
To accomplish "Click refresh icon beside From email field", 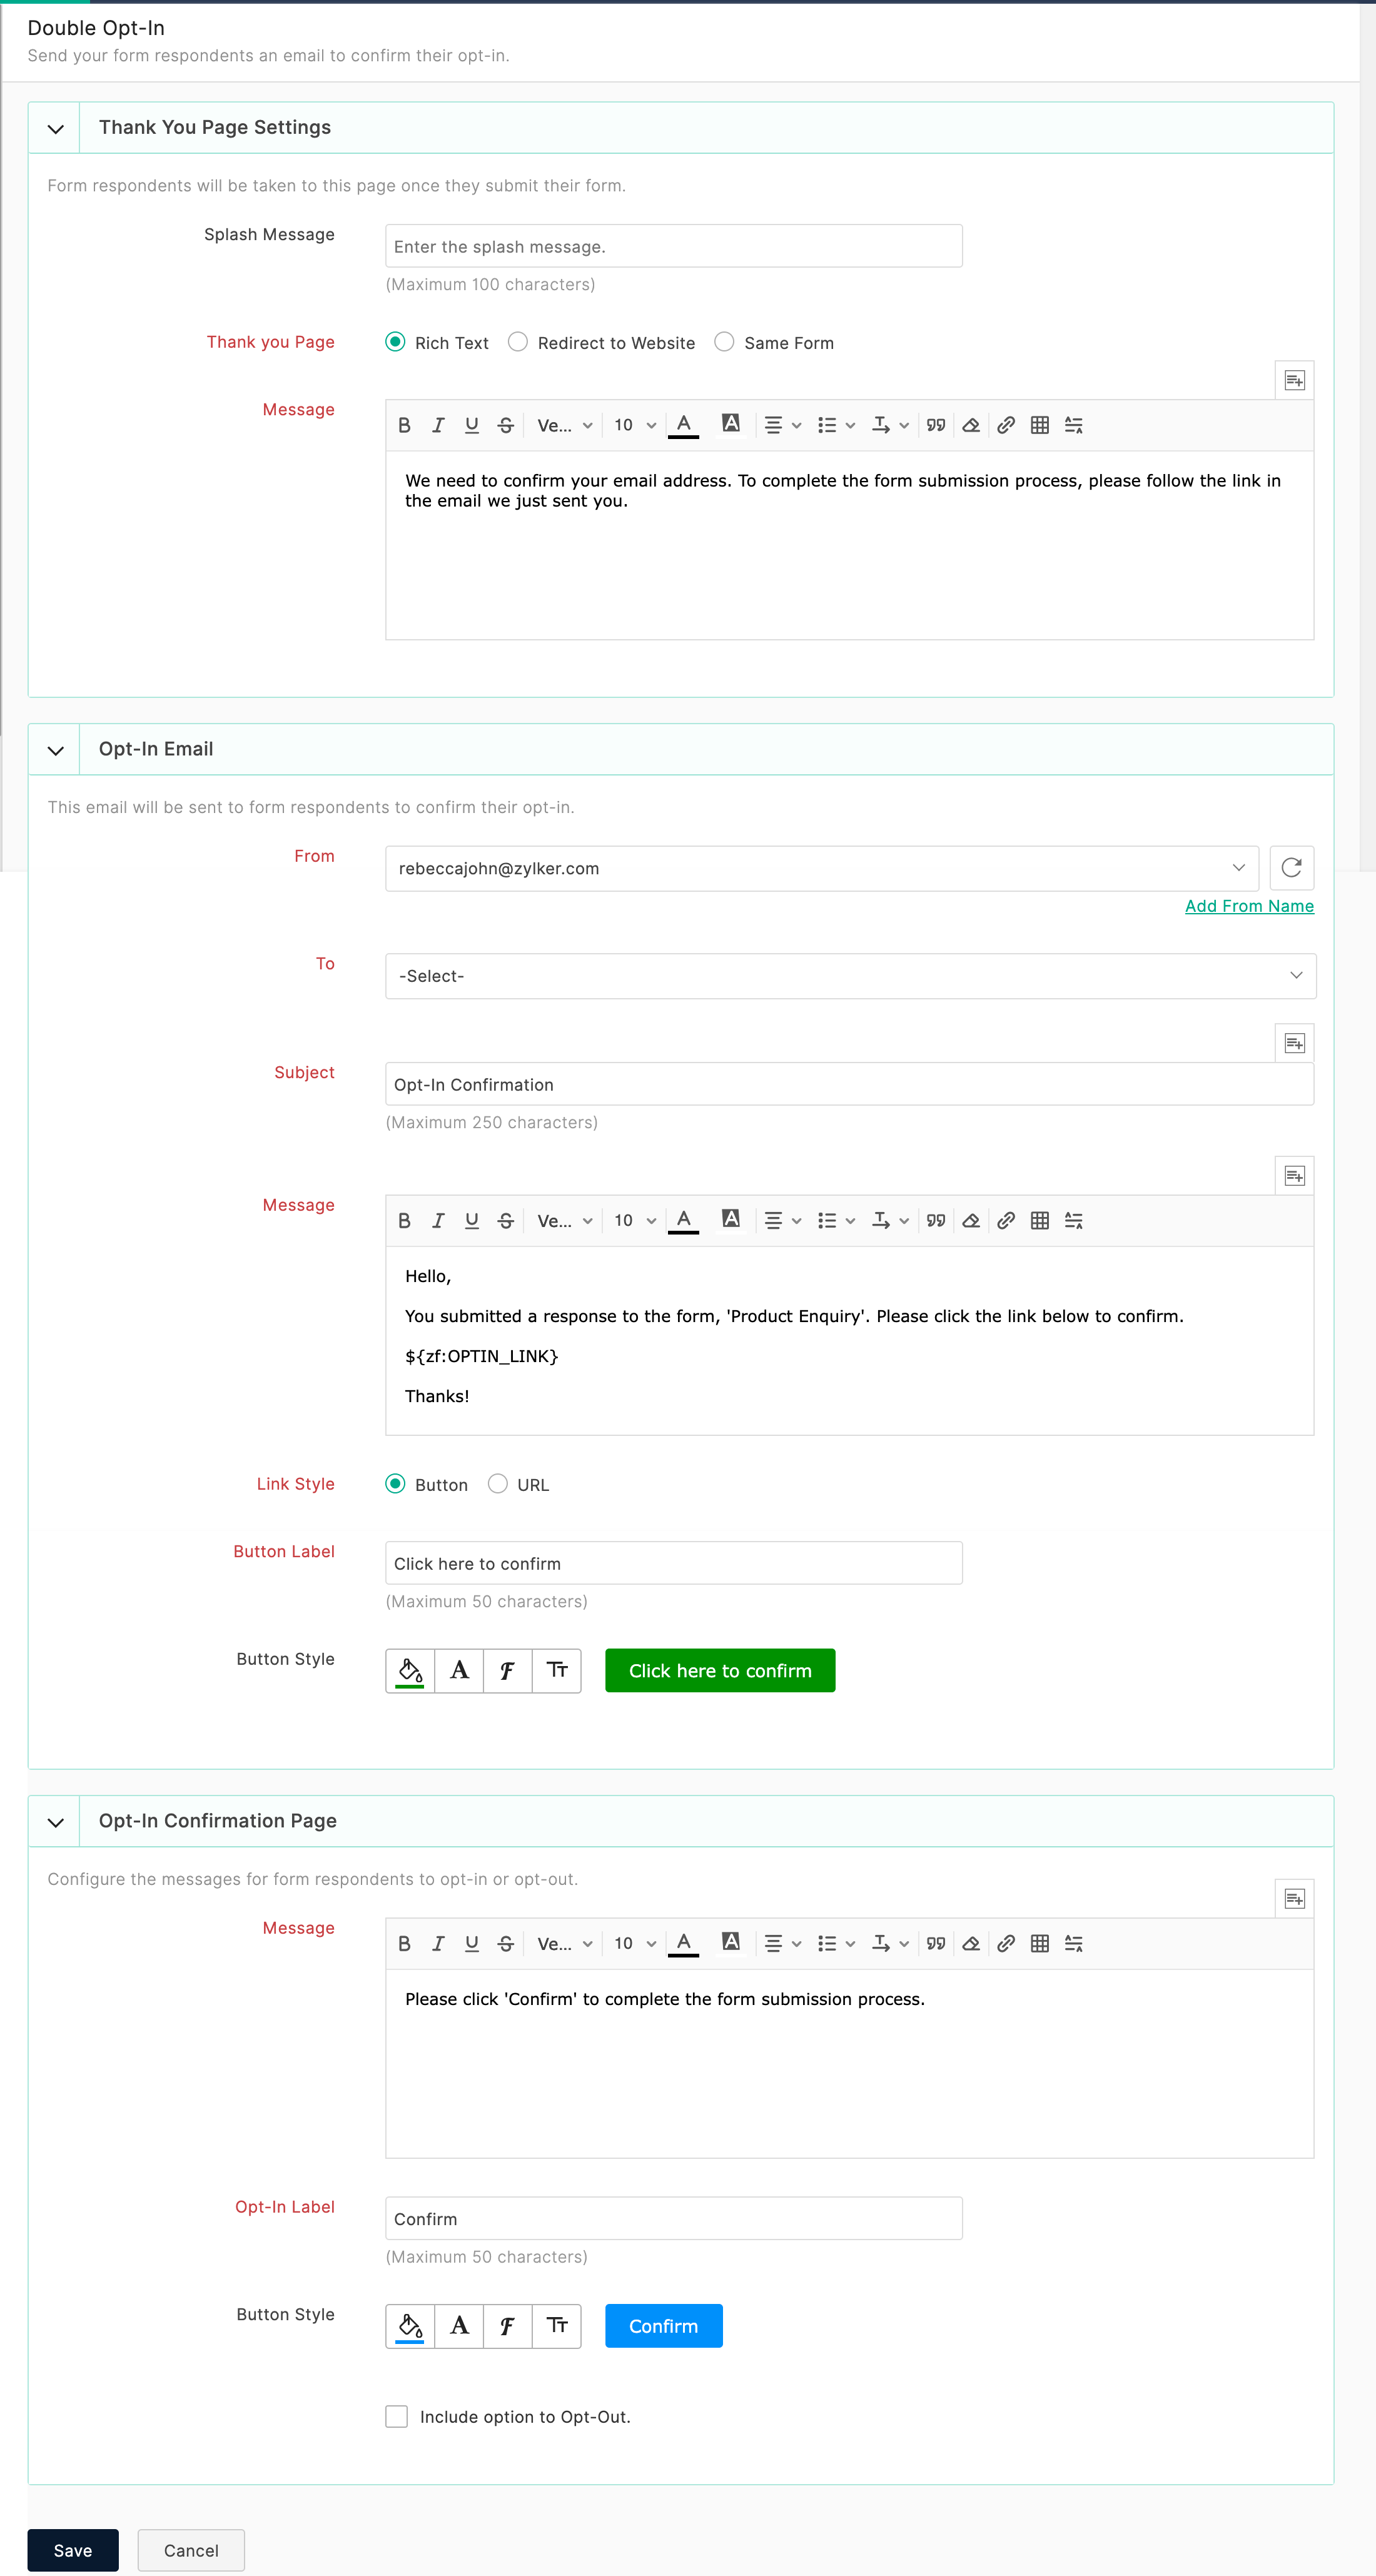I will (x=1291, y=867).
